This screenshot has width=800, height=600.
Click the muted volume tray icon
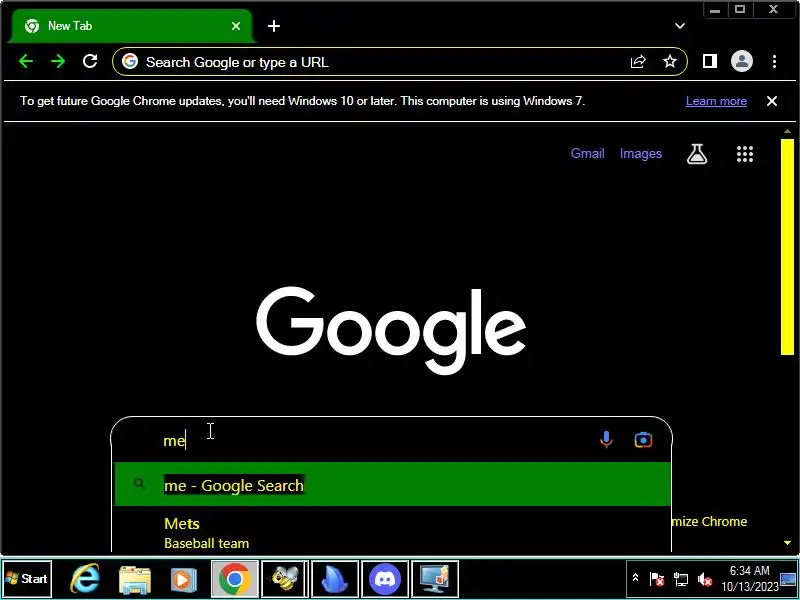(705, 579)
